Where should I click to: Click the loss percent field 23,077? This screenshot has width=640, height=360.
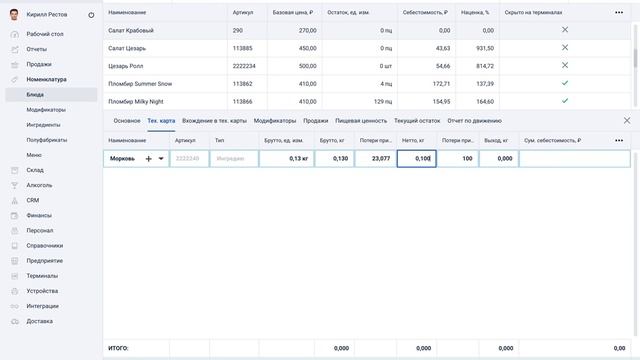pos(376,159)
